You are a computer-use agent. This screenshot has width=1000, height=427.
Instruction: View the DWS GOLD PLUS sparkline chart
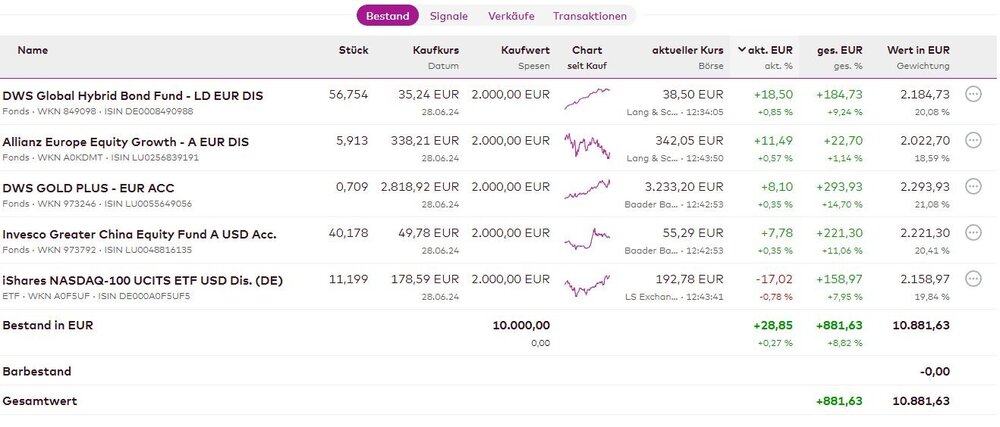(586, 190)
